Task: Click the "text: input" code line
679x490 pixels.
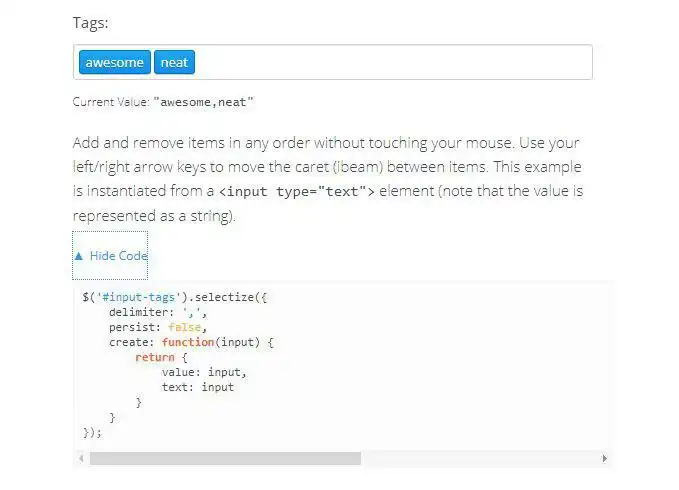Action: click(197, 387)
